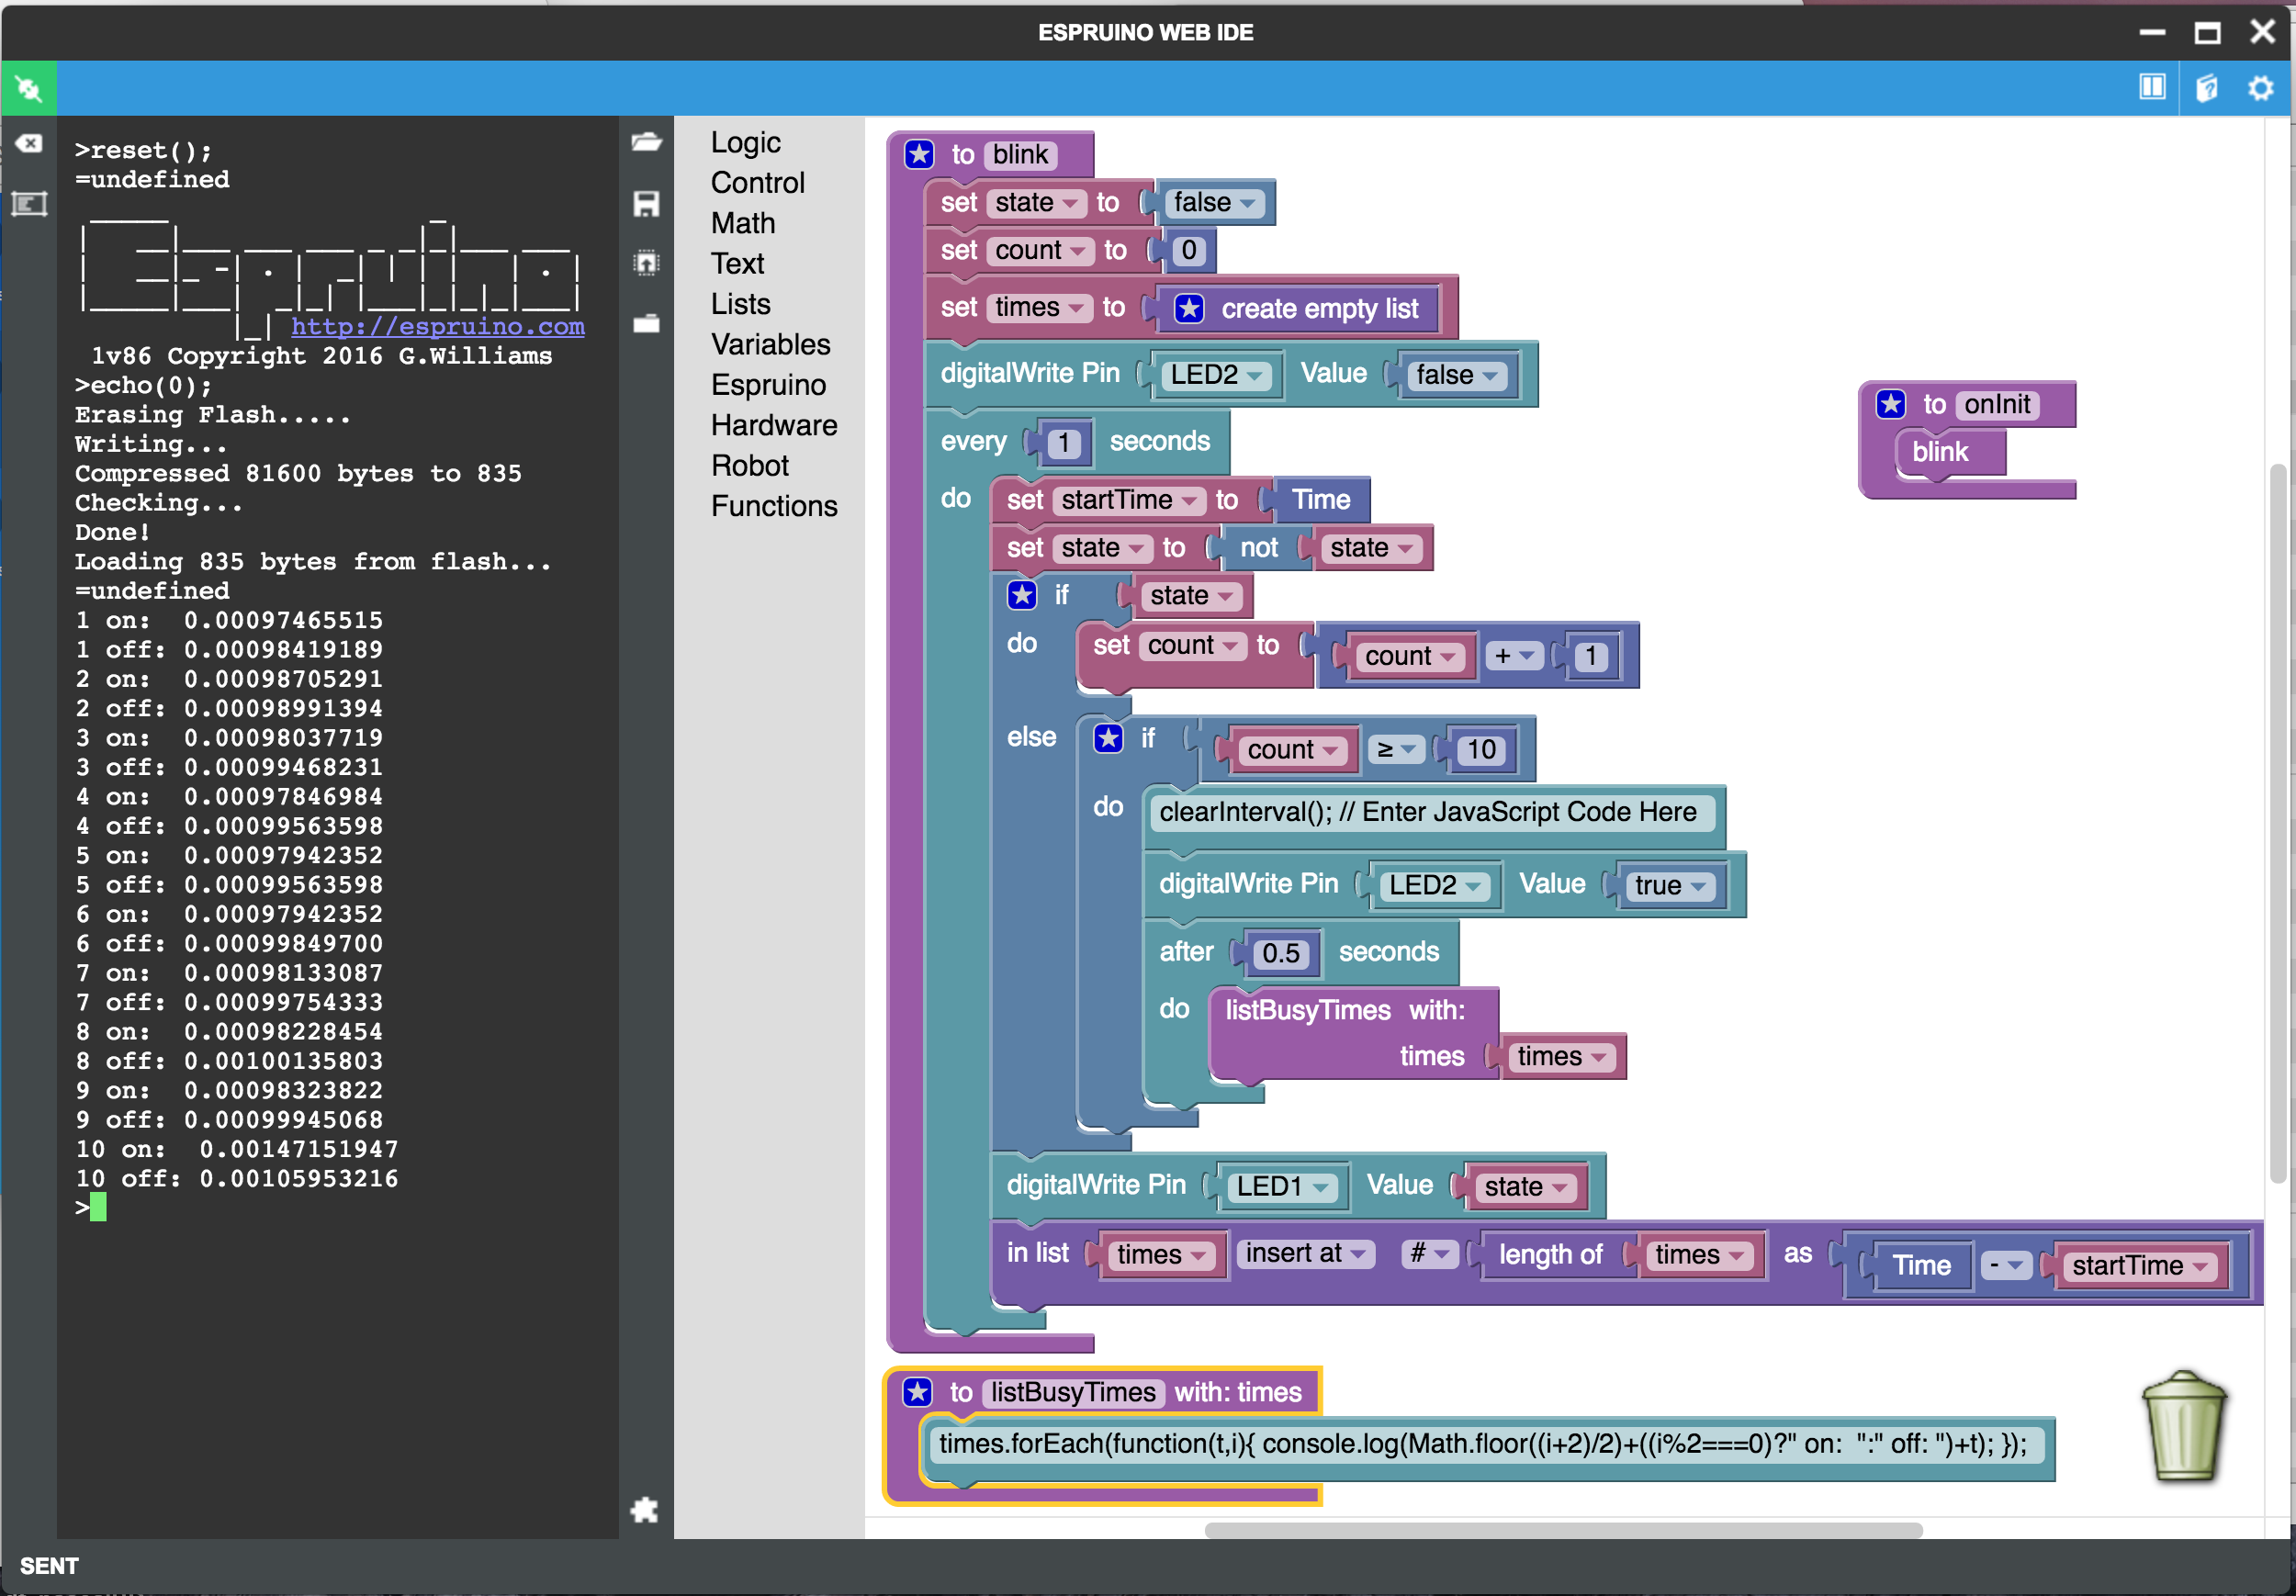The height and width of the screenshot is (1596, 2296).
Task: Open 'times' dropdown in 'set times to' block
Action: click(1040, 307)
